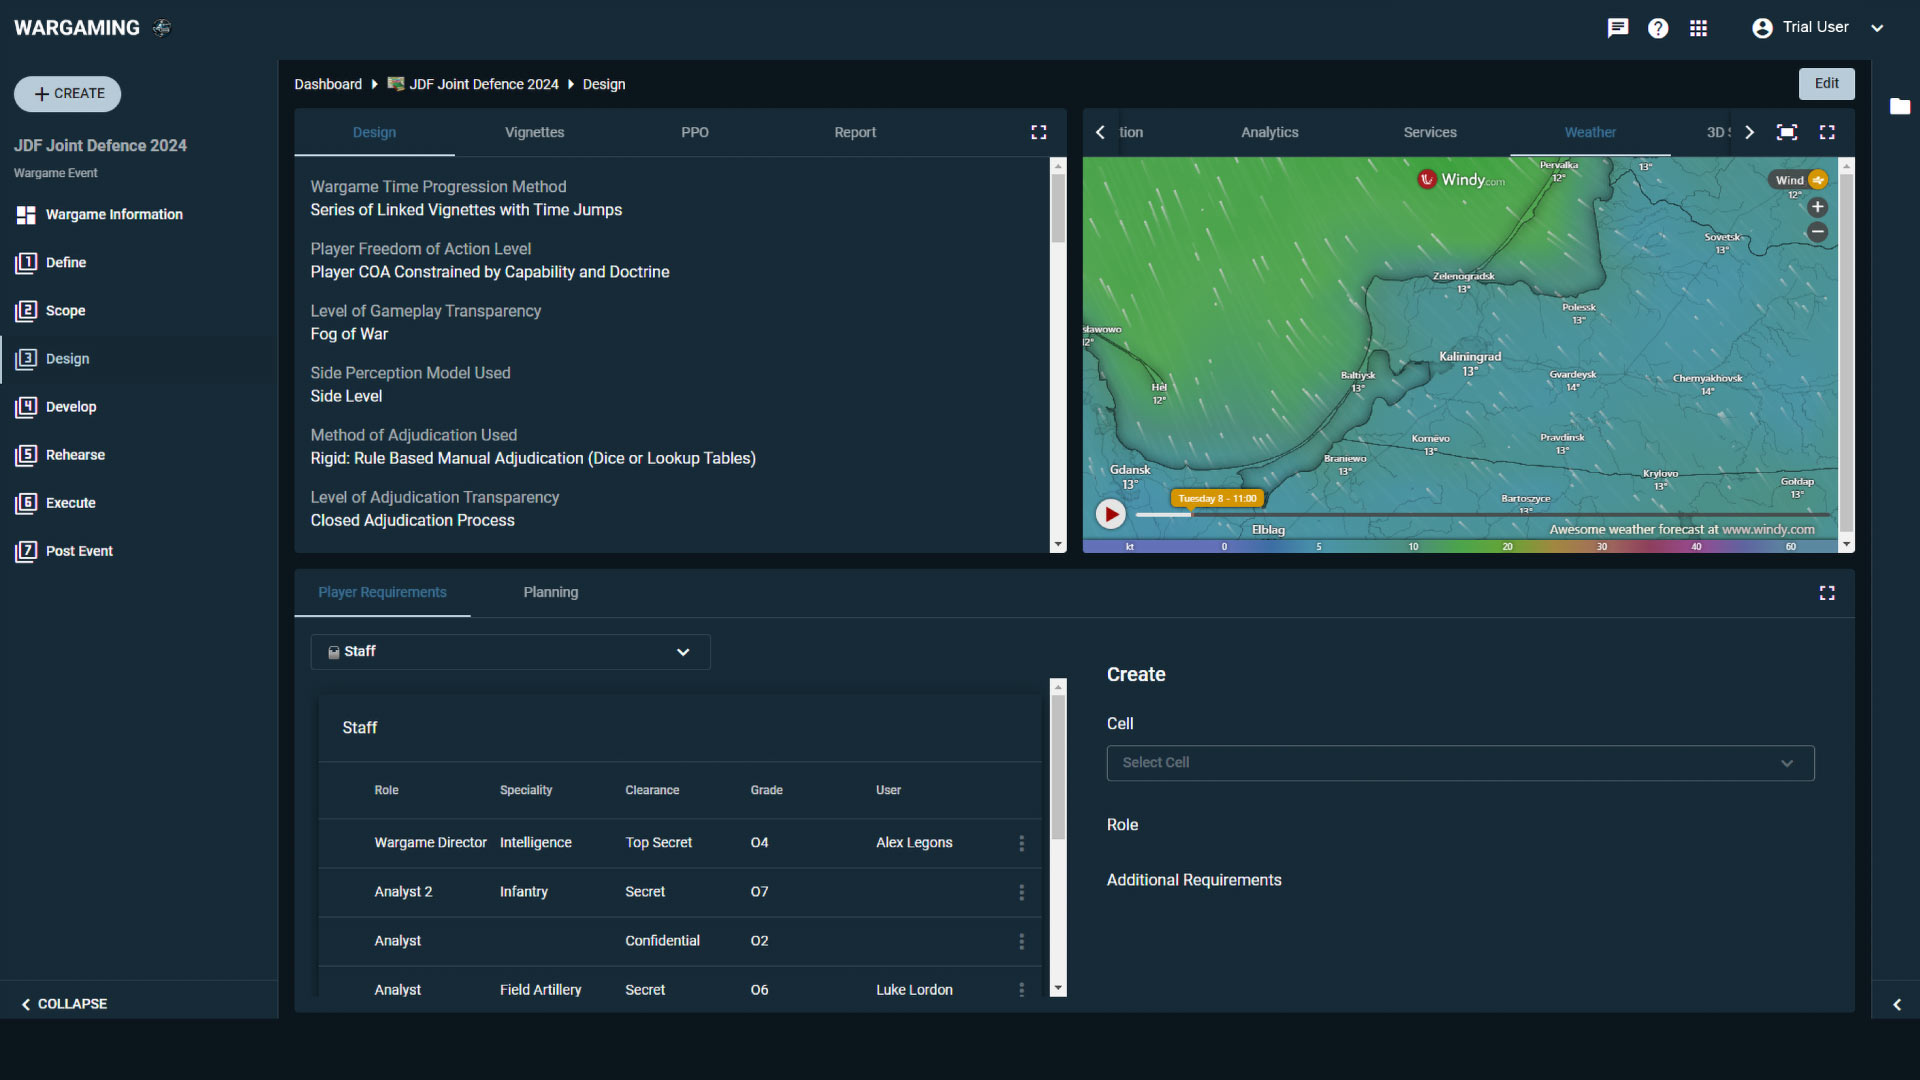Click the Edit button

[1826, 84]
